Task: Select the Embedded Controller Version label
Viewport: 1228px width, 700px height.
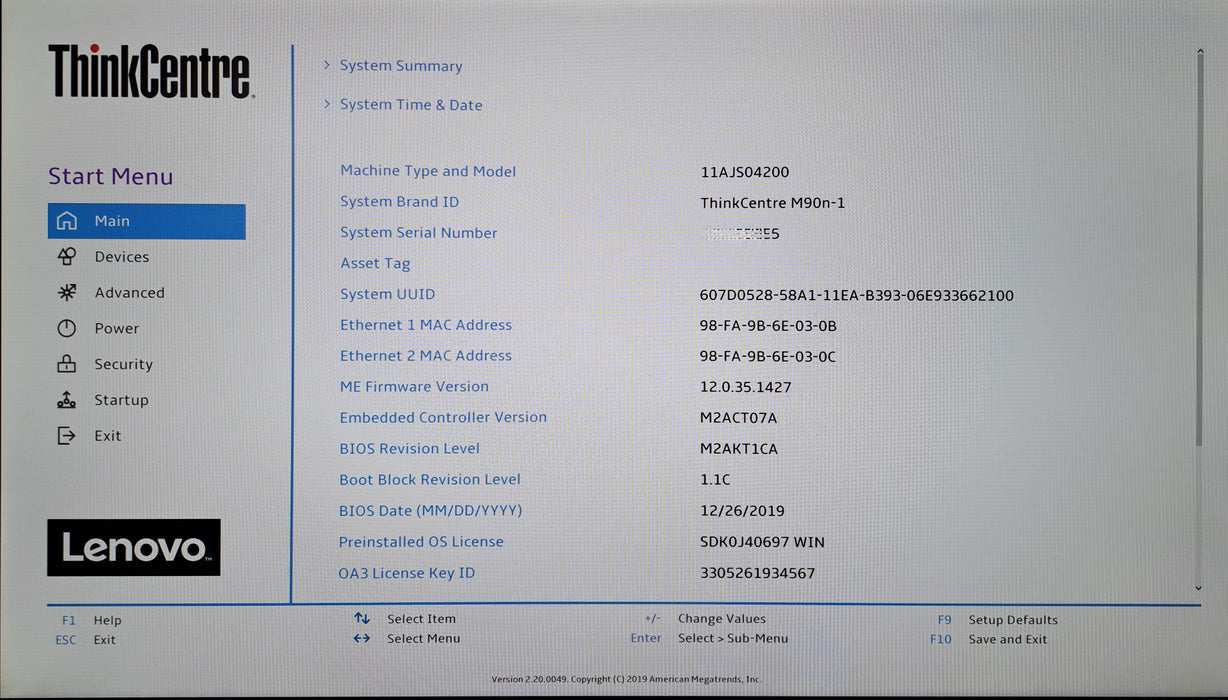Action: point(443,418)
